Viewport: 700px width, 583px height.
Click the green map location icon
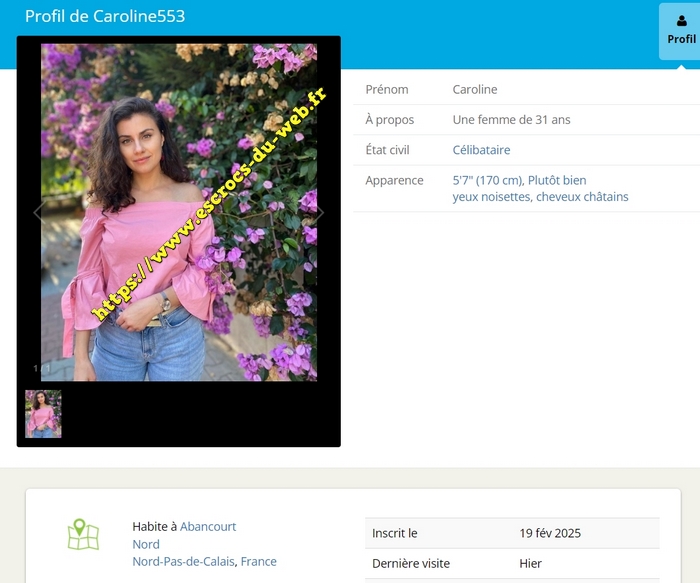[x=83, y=534]
